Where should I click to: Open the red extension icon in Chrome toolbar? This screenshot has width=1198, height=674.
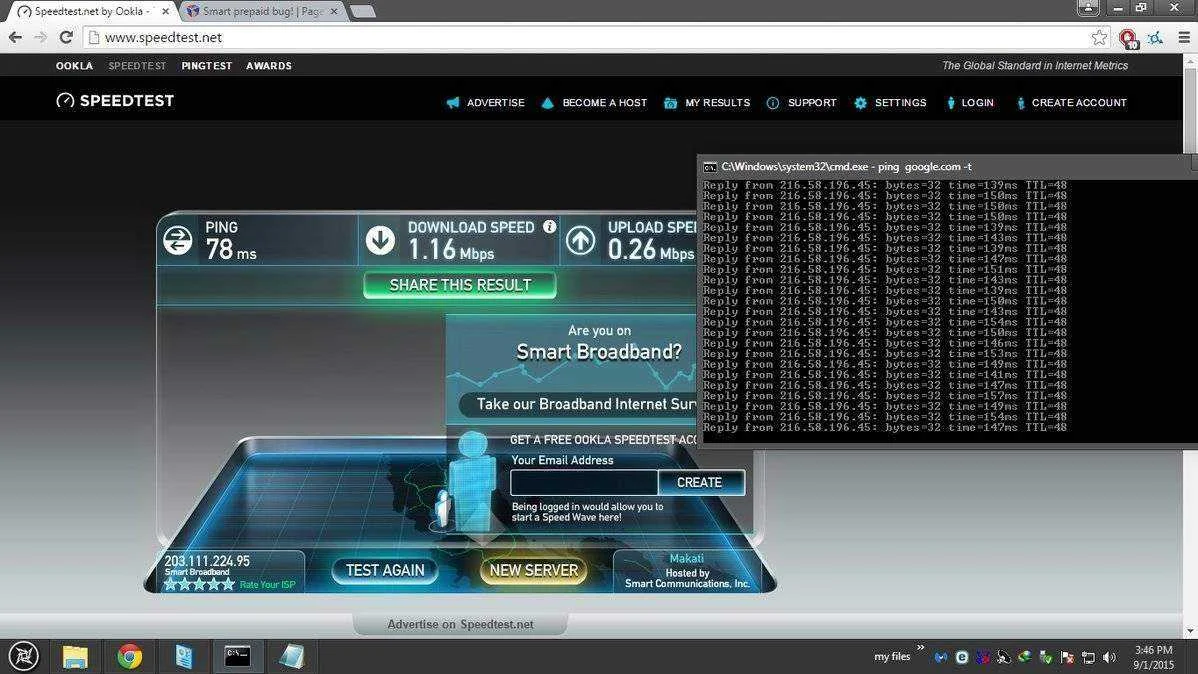[x=1128, y=37]
